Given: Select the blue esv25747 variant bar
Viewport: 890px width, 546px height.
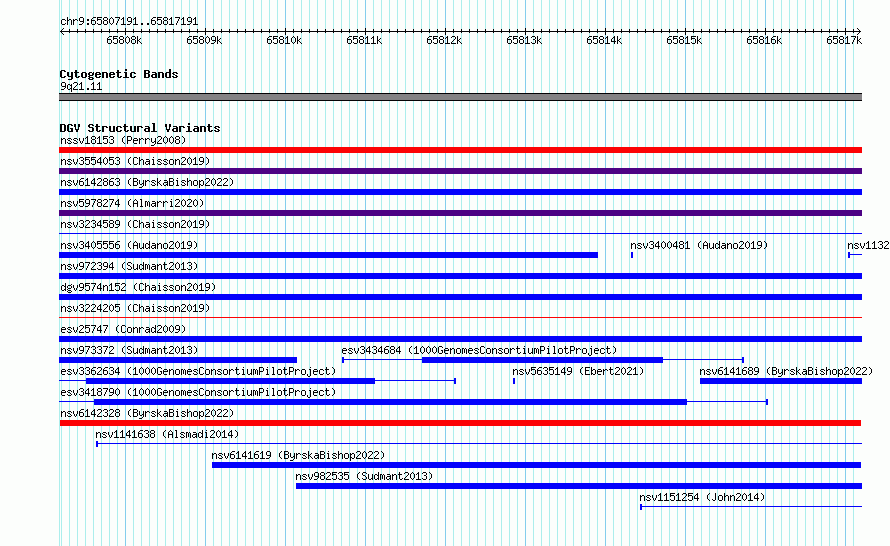Looking at the screenshot, I should (x=460, y=339).
